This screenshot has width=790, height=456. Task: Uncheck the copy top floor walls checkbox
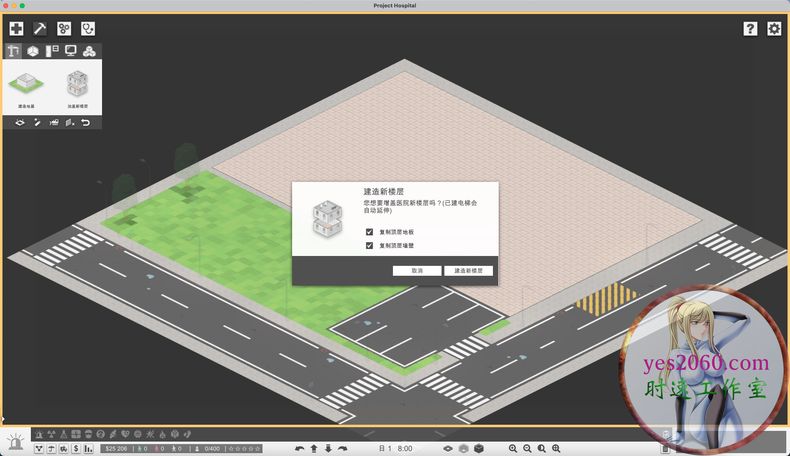pos(369,245)
